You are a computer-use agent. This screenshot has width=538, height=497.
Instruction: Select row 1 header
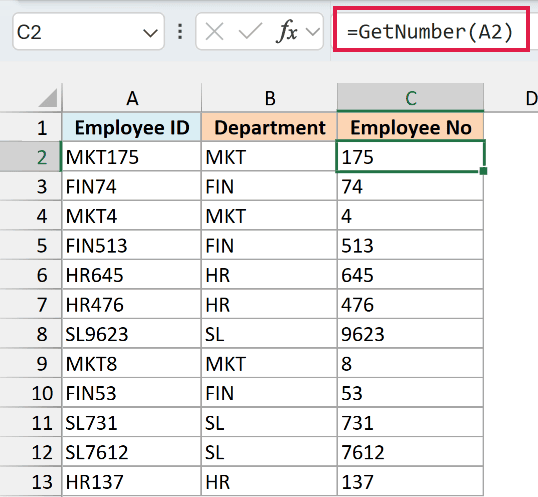coord(31,127)
